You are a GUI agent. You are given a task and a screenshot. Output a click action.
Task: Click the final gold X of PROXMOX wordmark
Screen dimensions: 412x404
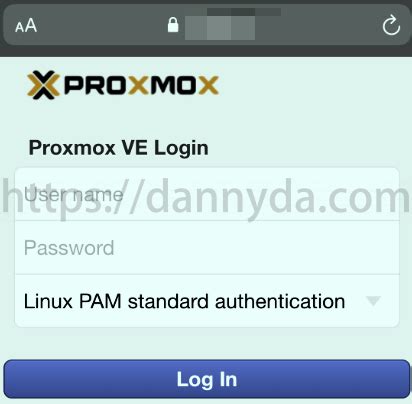coord(208,85)
